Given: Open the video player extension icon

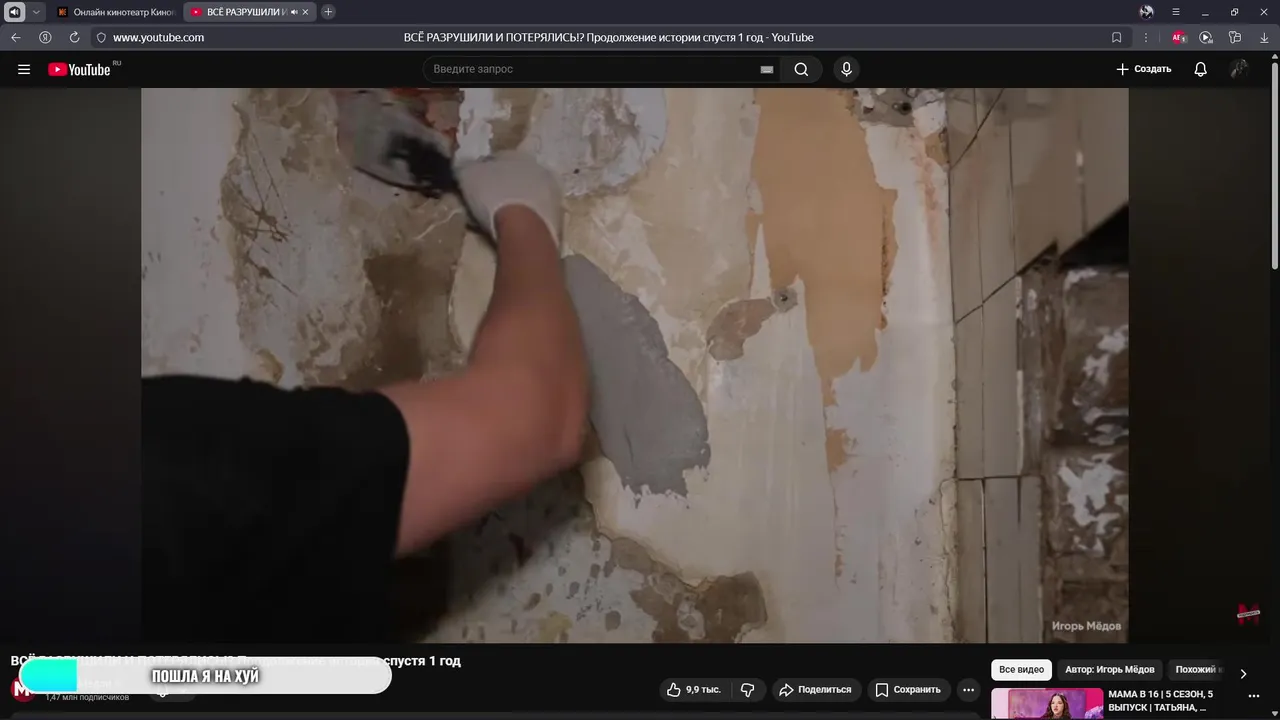Looking at the screenshot, I should click(x=1206, y=37).
